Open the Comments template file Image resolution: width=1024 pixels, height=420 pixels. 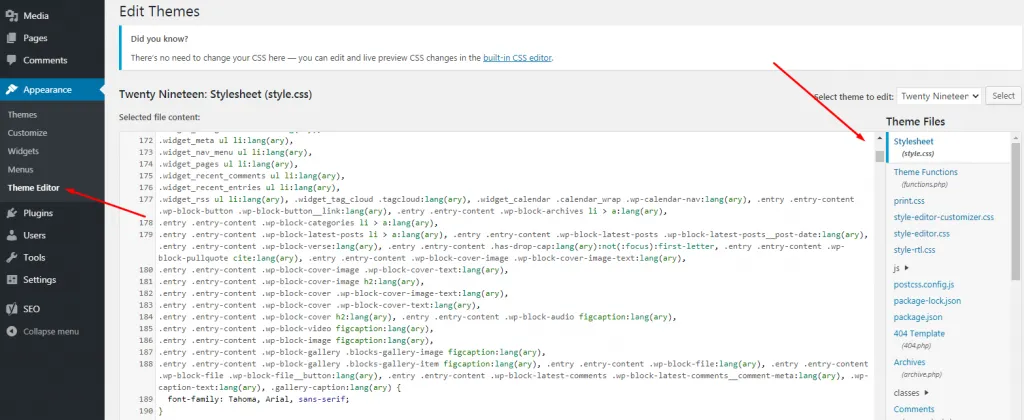click(x=914, y=409)
